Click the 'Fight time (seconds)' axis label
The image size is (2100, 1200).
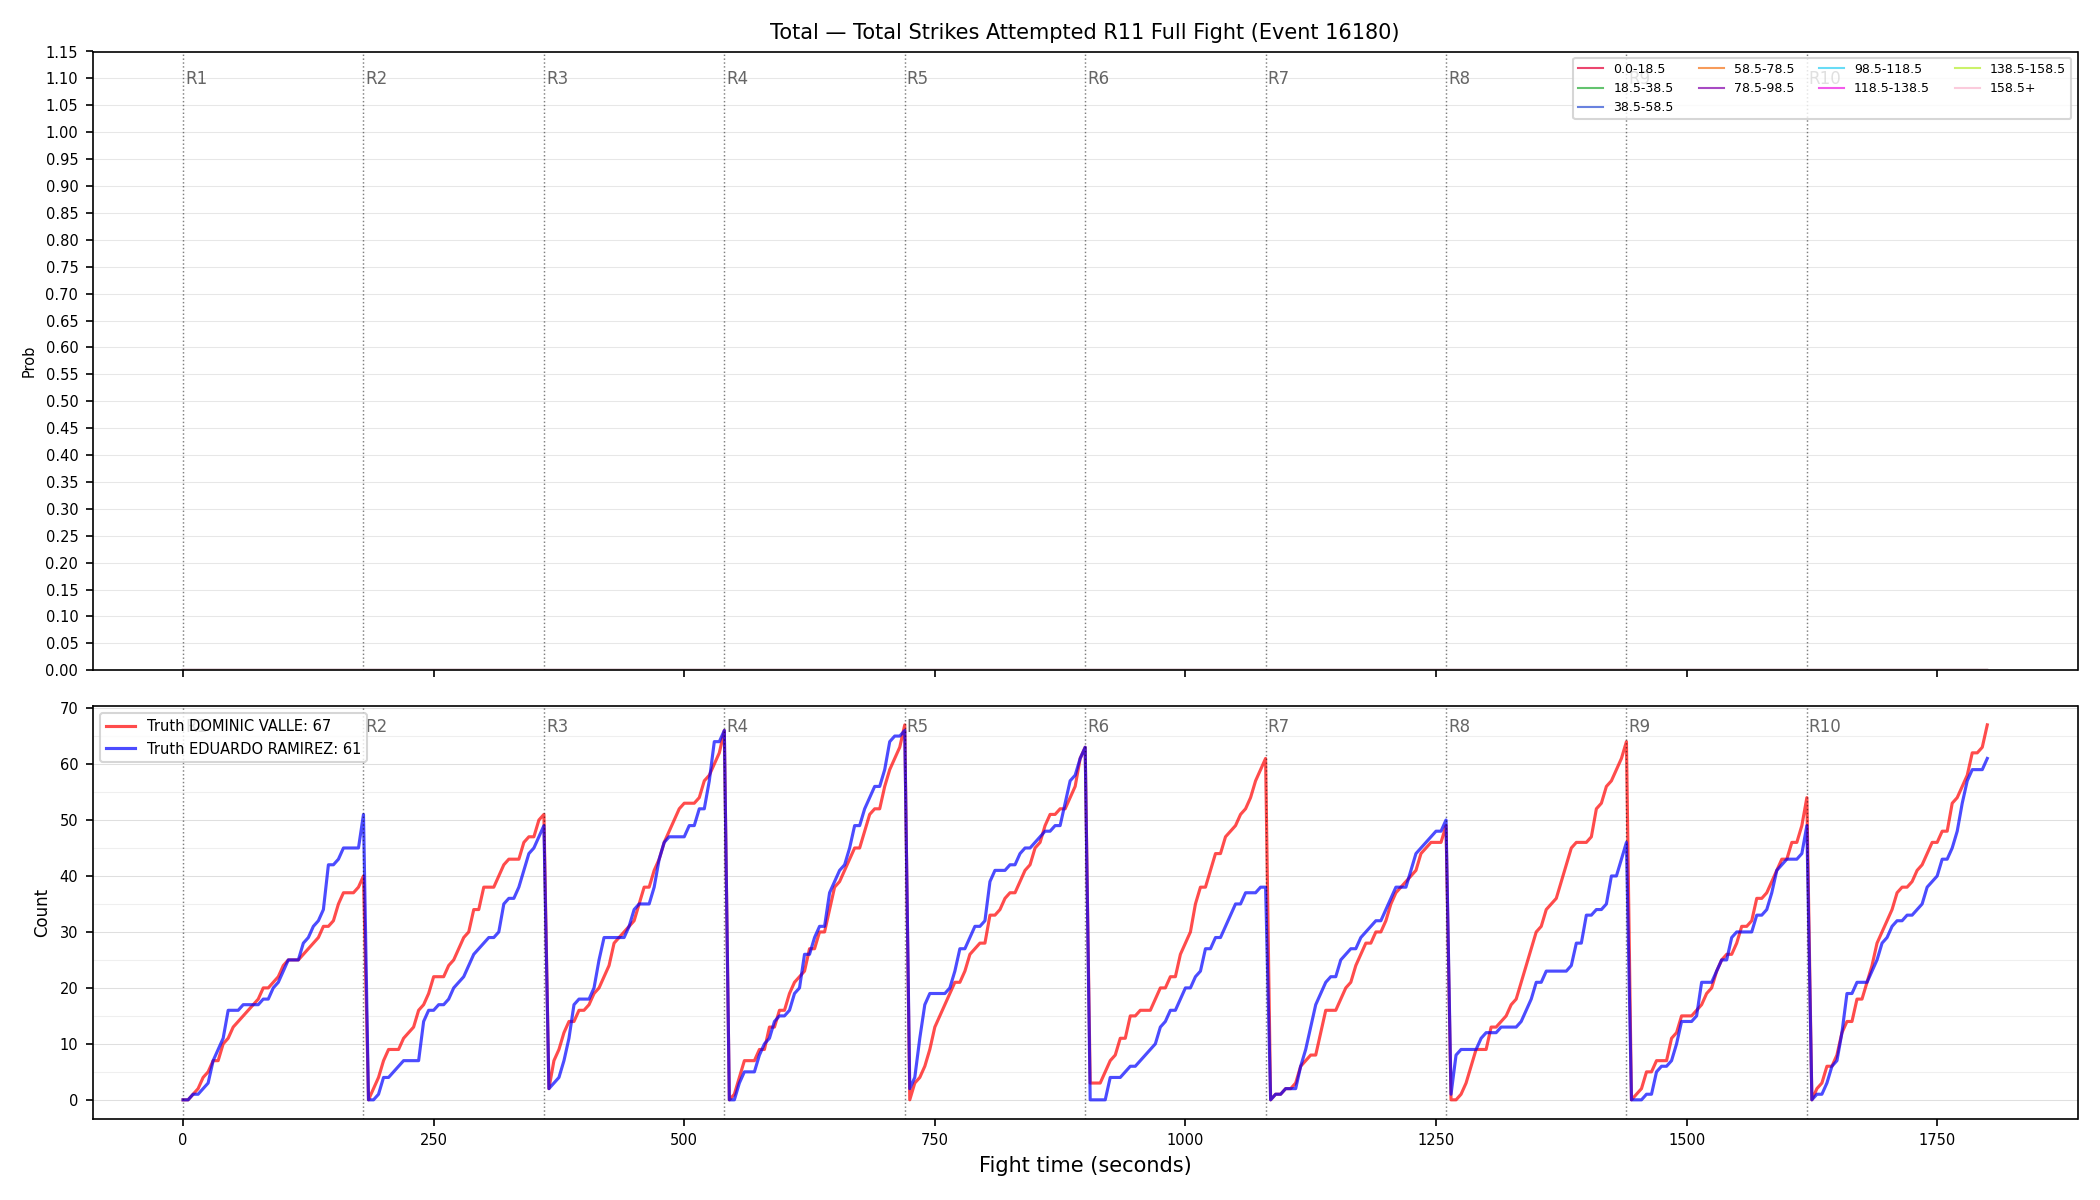[1085, 1165]
